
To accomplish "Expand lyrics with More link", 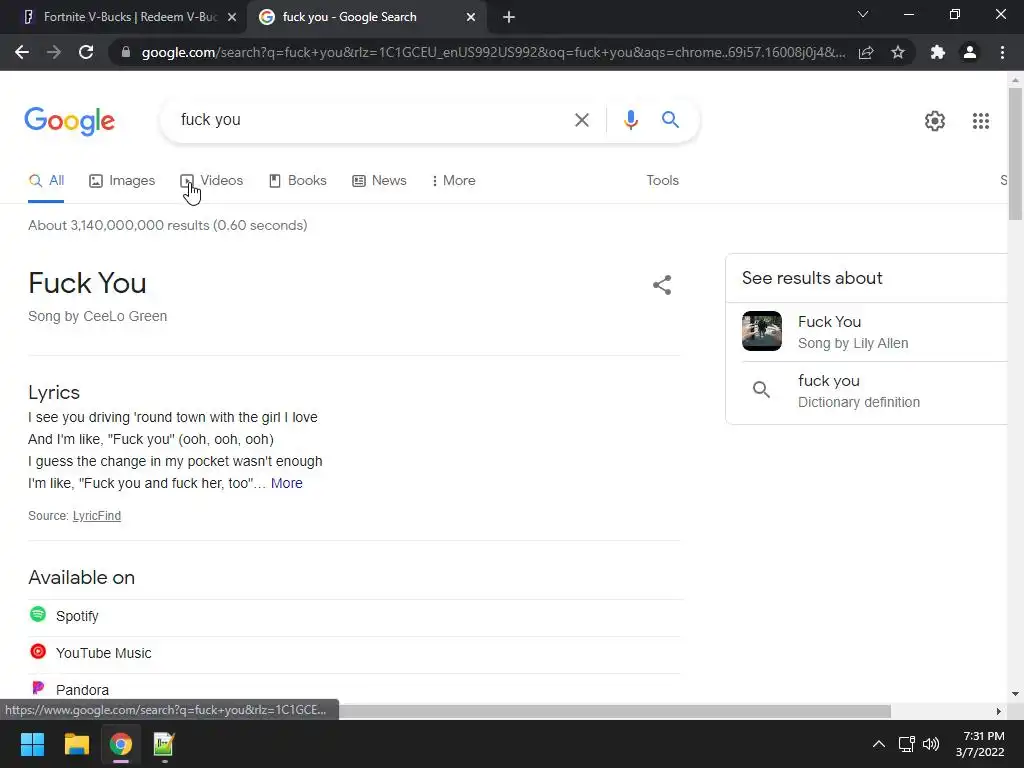I will [x=287, y=483].
